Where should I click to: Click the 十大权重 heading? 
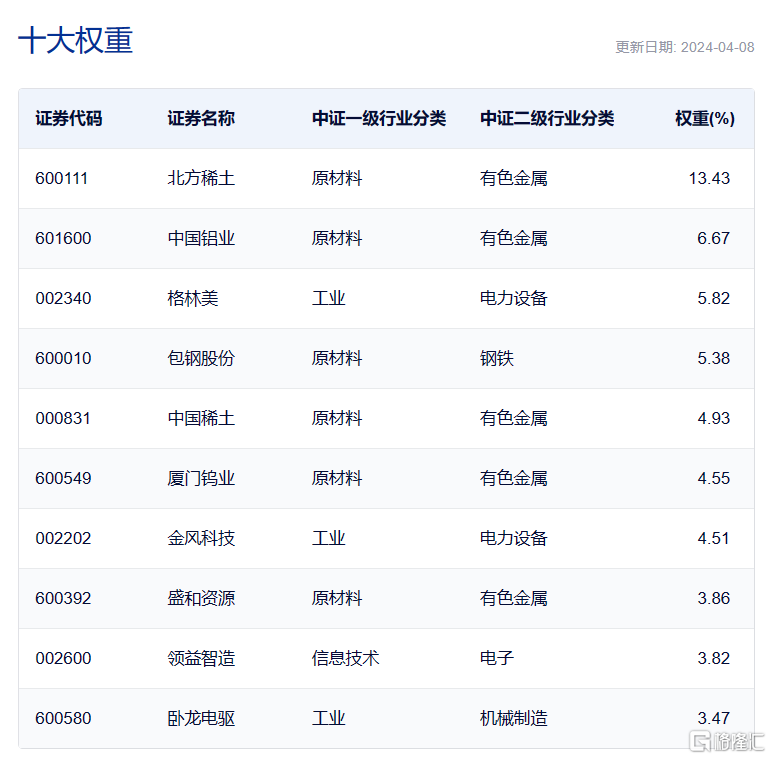pyautogui.click(x=75, y=40)
